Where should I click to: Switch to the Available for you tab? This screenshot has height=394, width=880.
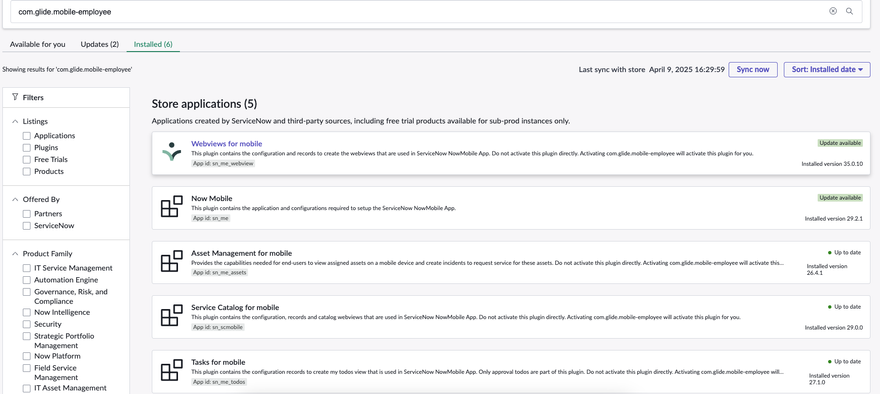pos(38,44)
